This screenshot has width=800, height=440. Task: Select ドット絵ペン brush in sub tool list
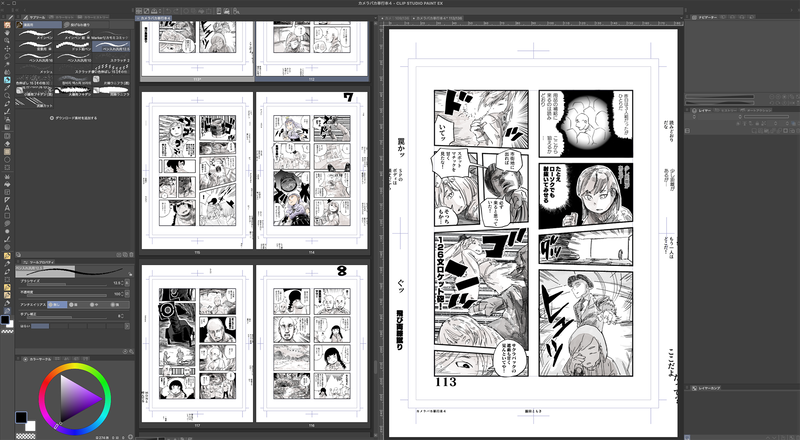[73, 46]
